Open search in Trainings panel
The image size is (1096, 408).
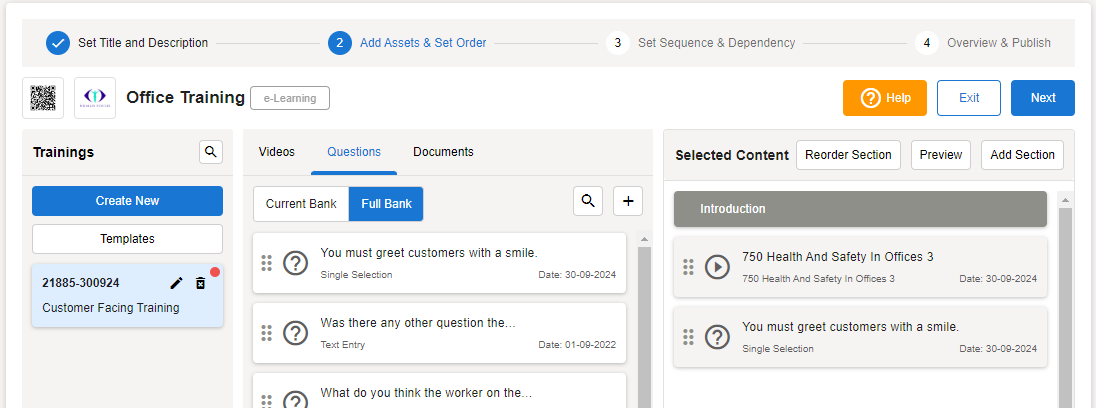click(210, 152)
